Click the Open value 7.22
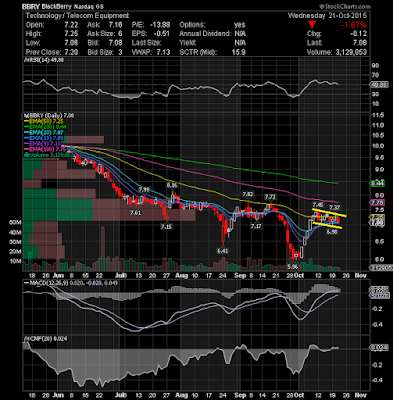This screenshot has height=400, width=393. (71, 25)
